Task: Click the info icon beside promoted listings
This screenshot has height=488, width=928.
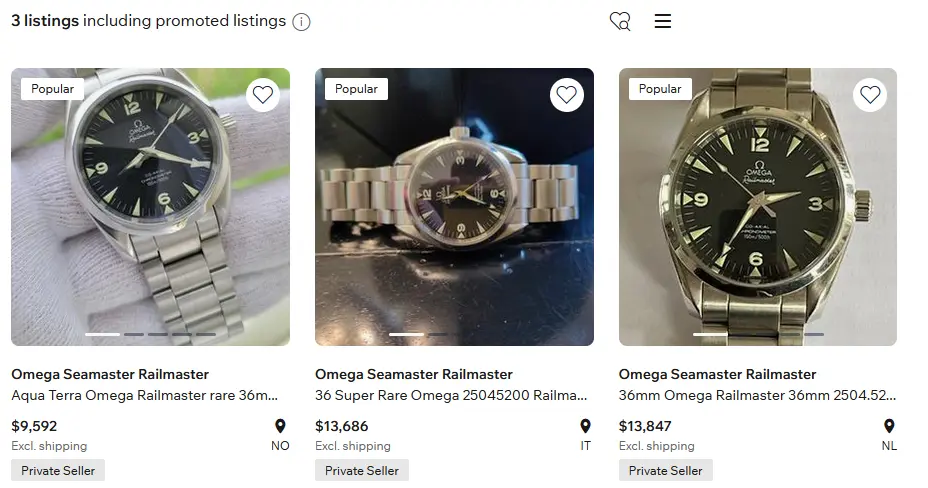Action: 301,22
